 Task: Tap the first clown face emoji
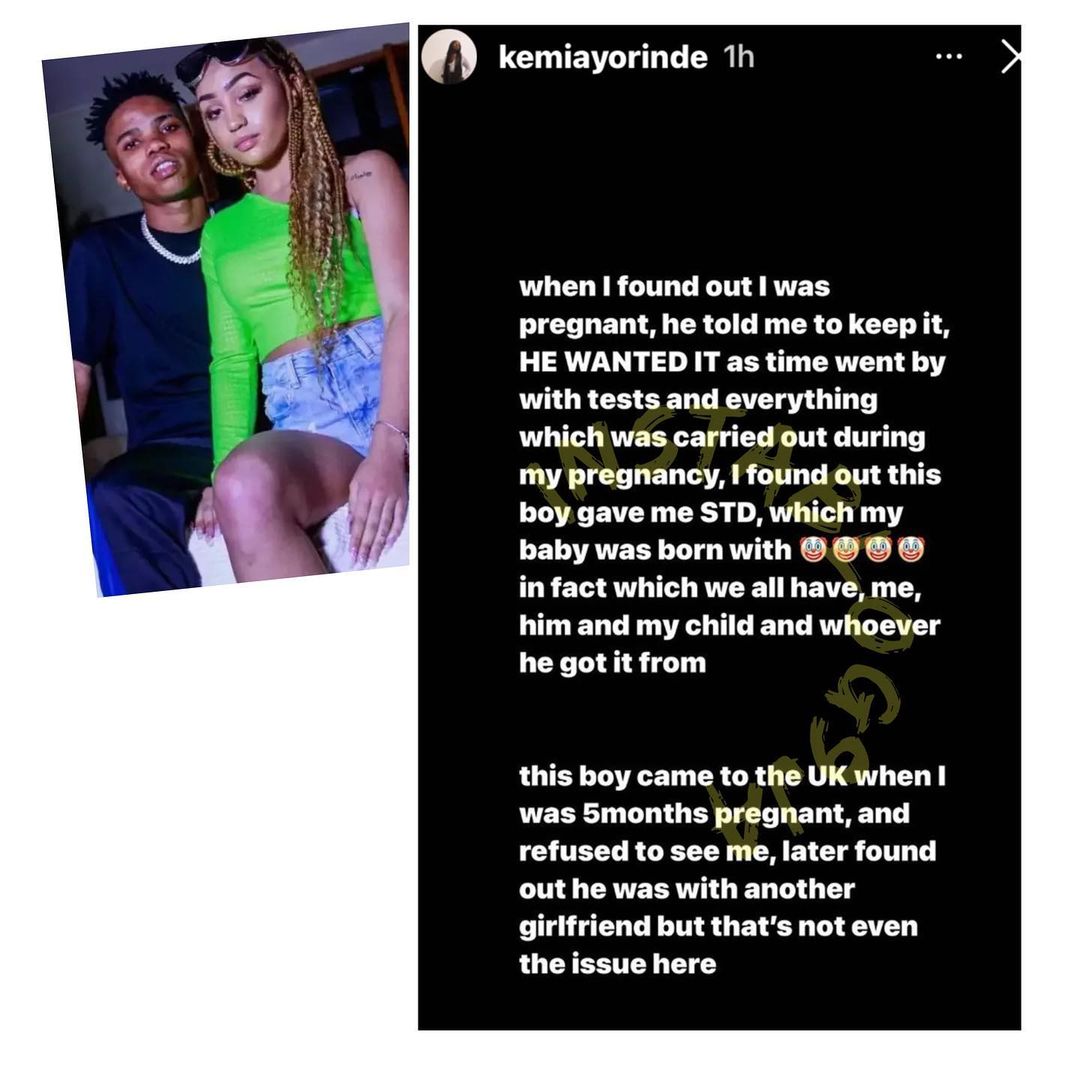(x=813, y=550)
